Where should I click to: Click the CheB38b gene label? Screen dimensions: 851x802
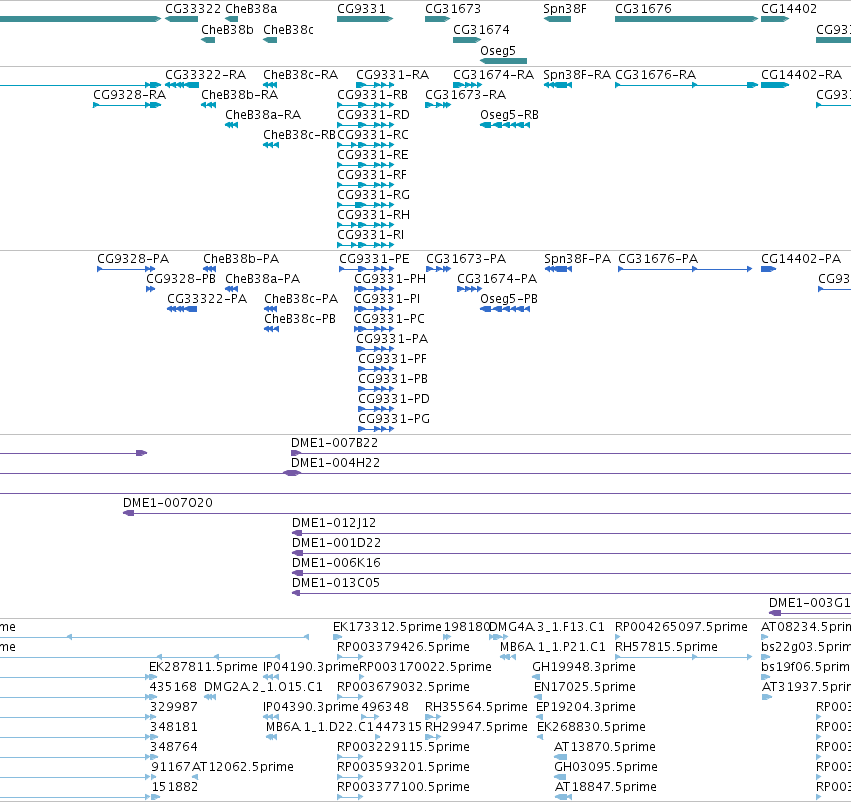[227, 30]
